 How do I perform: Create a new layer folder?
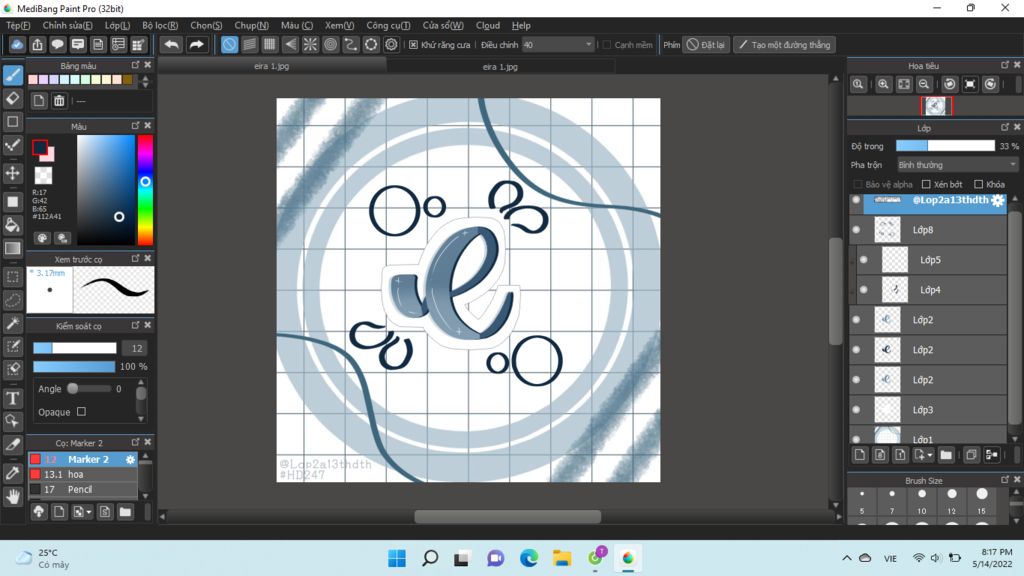(x=946, y=455)
